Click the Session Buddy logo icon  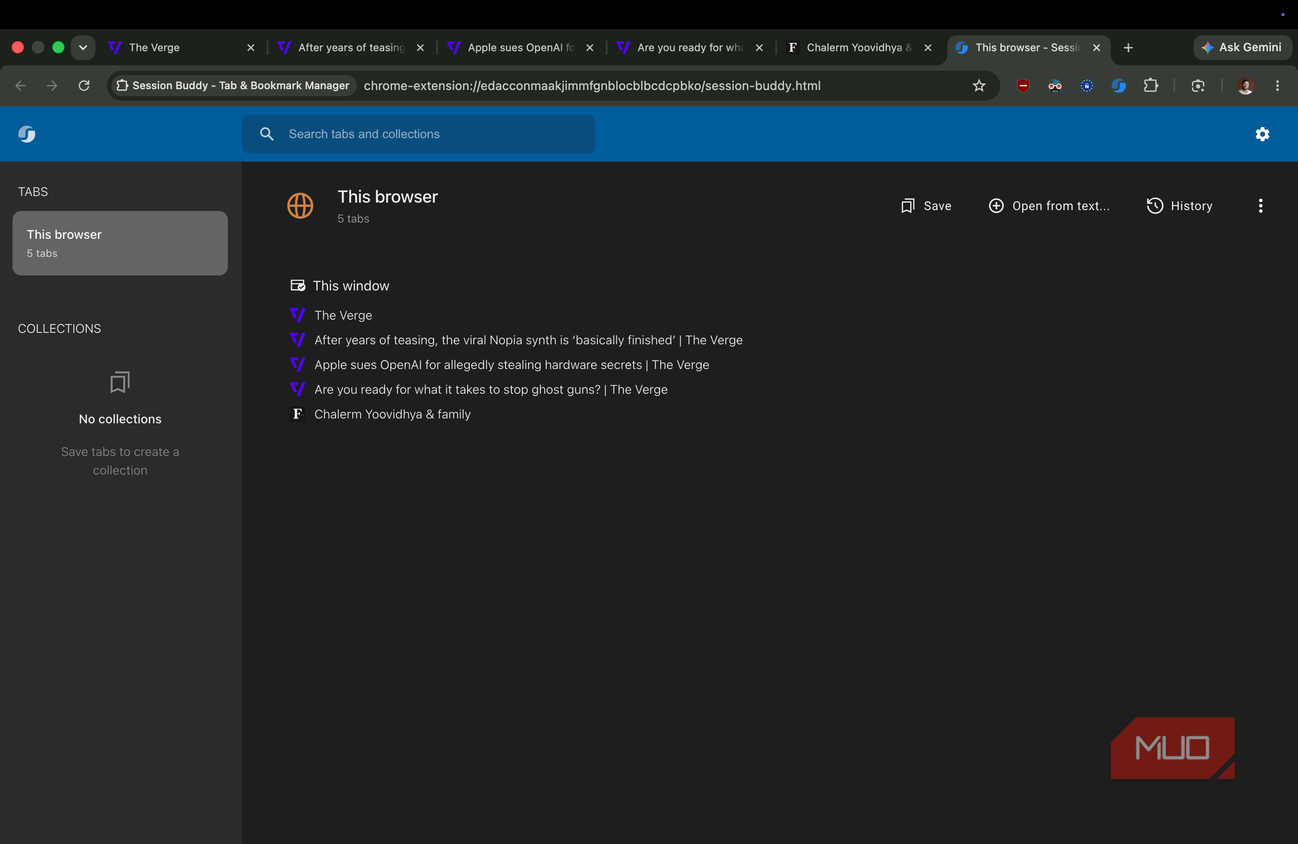click(x=27, y=134)
